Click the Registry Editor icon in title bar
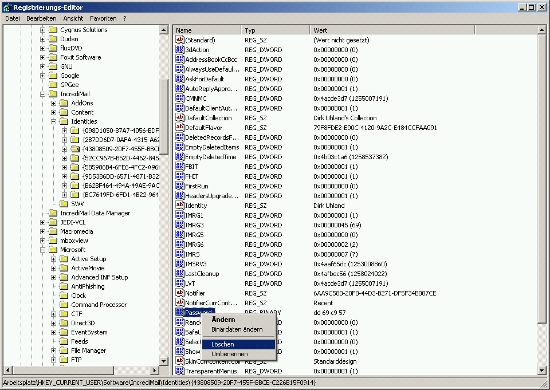Screen dimensions: 550x390 pos(7,7)
